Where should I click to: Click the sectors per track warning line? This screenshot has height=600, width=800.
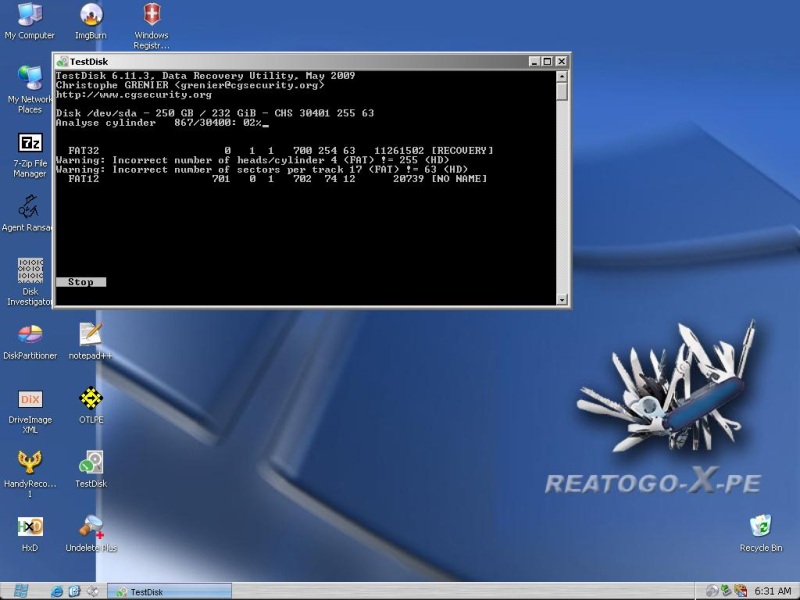coord(262,169)
